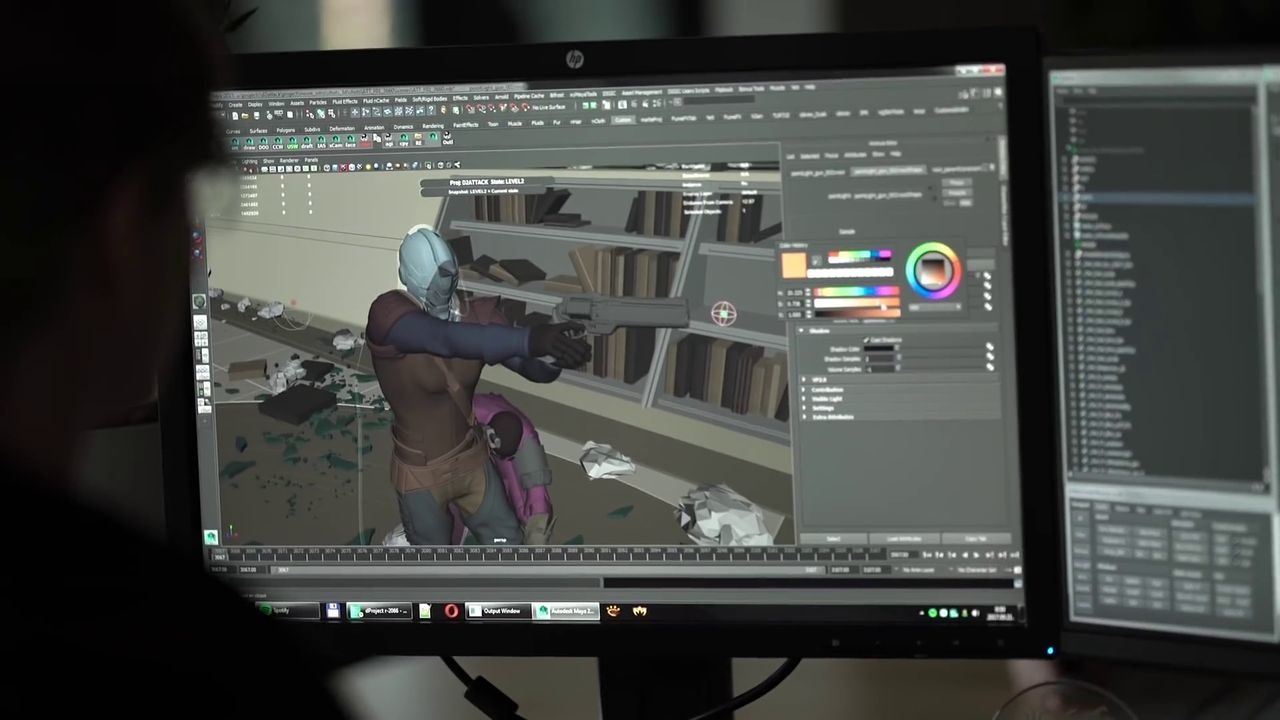
Task: Click Shadow Samples input field
Action: pyautogui.click(x=880, y=359)
